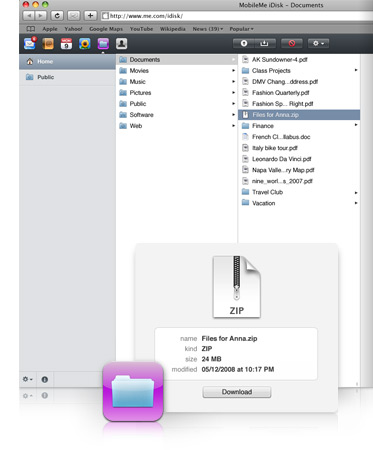
Task: Select the Movies folder
Action: pos(177,71)
